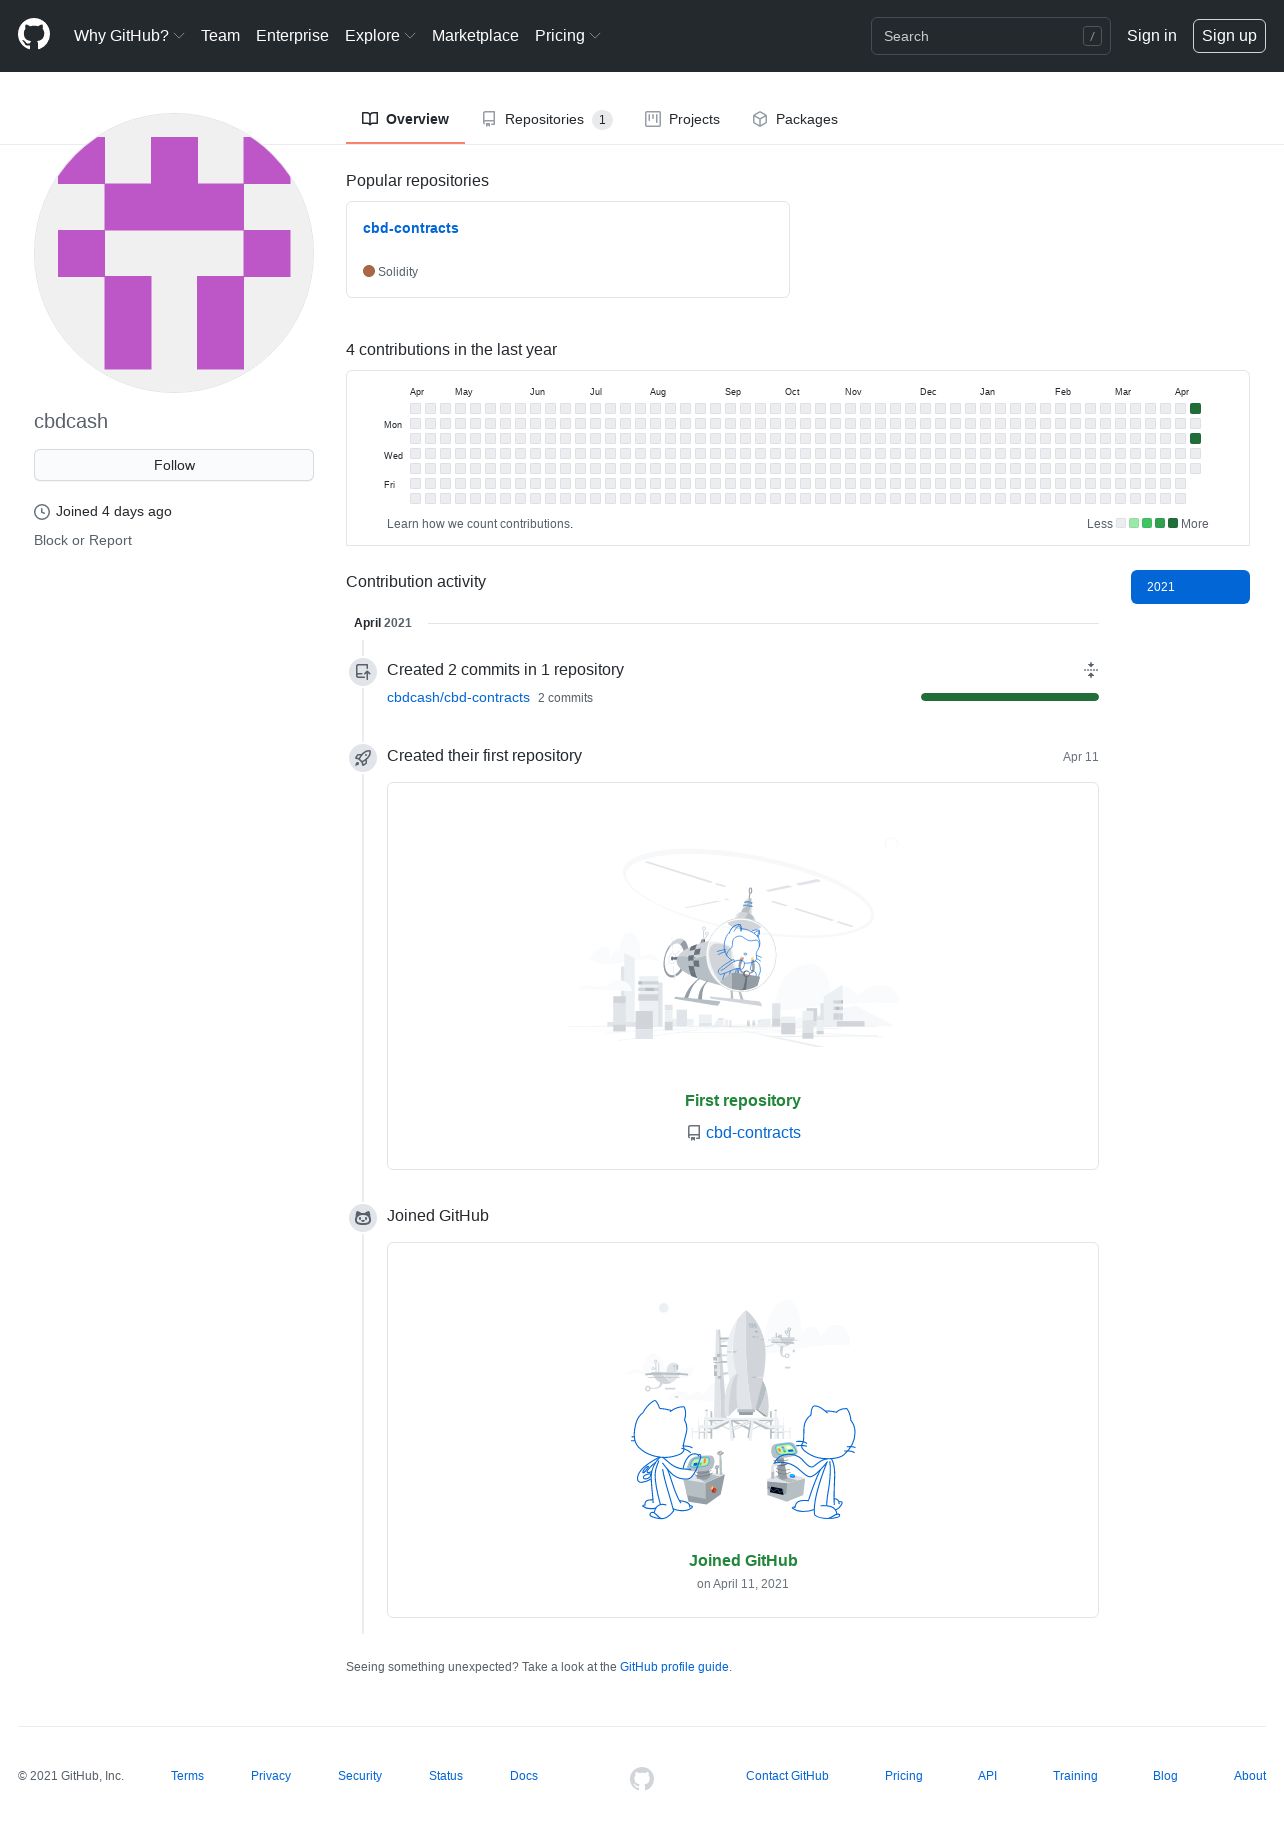Click the commits collapse icon in activity
Screen dimensions: 1284x1841
[1091, 670]
